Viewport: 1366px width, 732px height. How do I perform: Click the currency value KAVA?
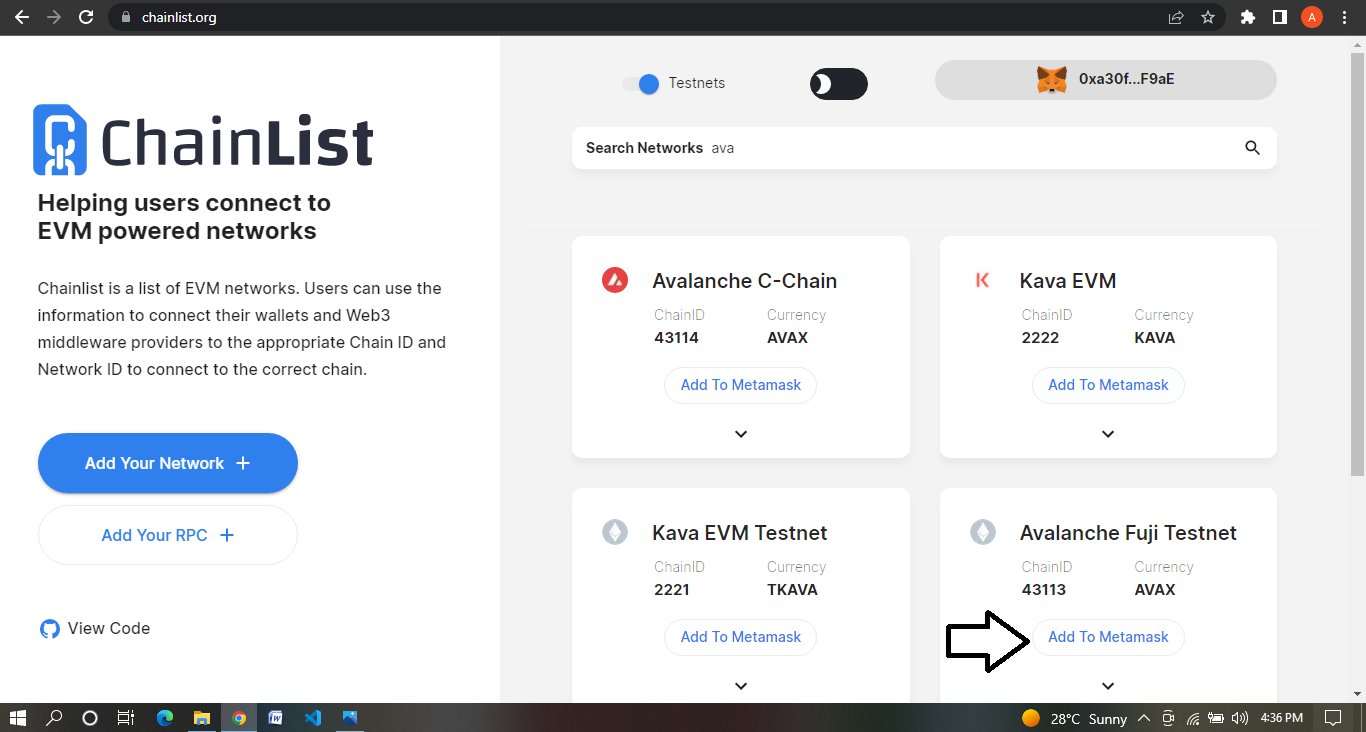1155,338
